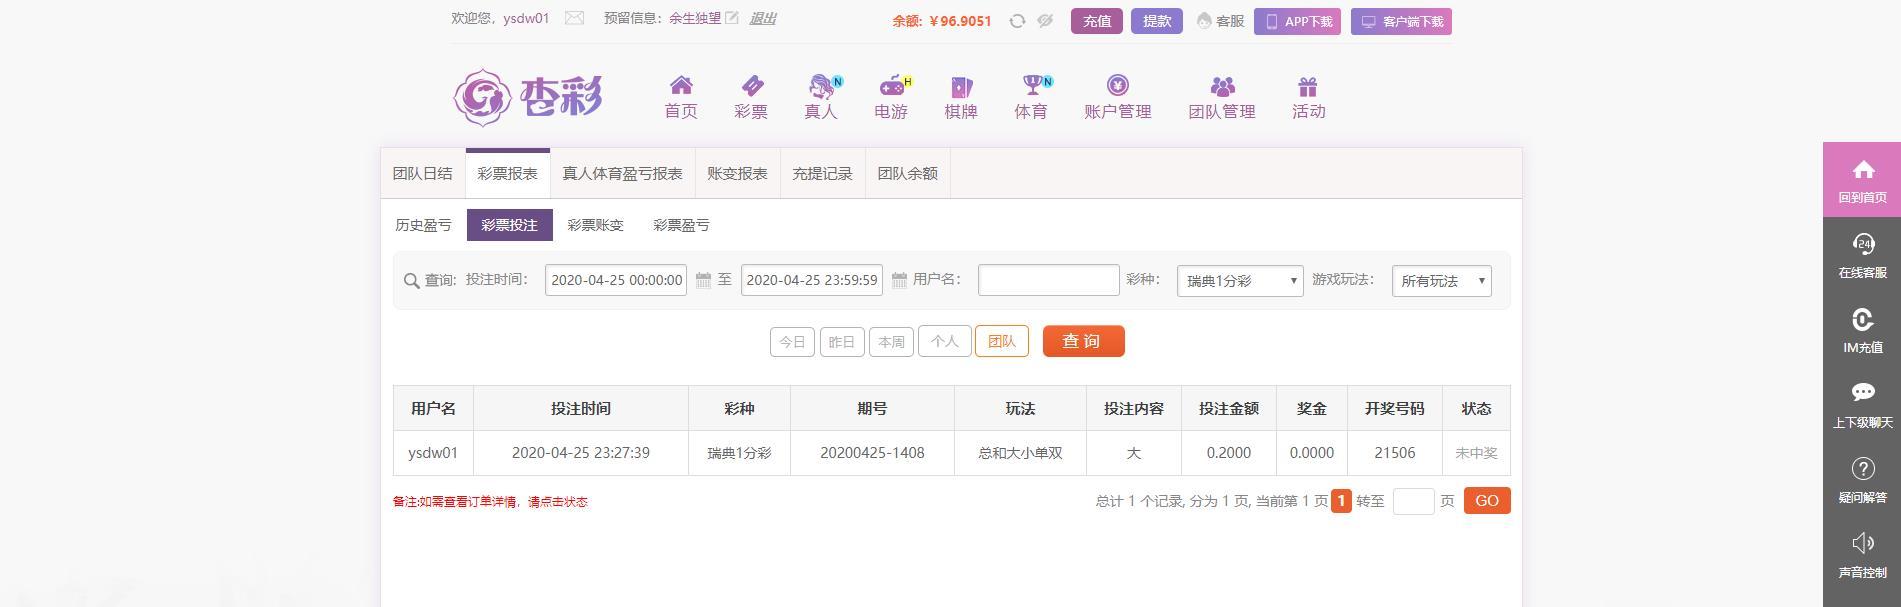
Task: Click the 投注时间 column header
Action: coord(581,408)
